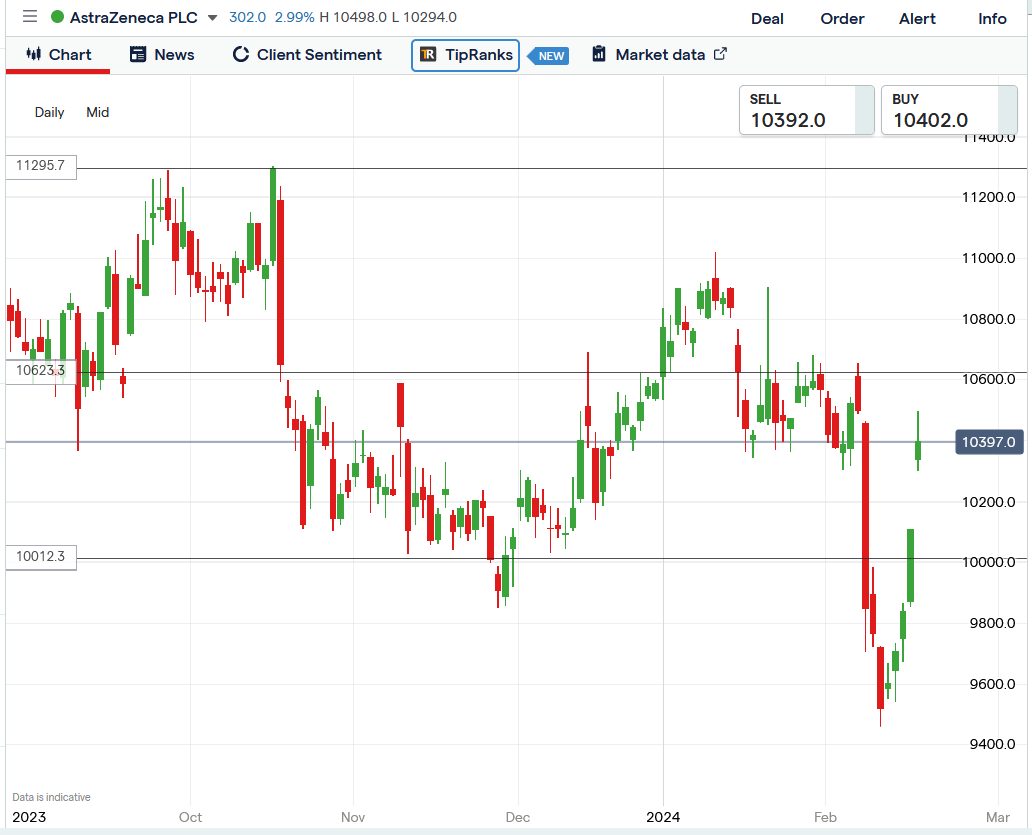Click the 9800.0 price axis label
Screen dimensions: 1032x835
pos(992,623)
